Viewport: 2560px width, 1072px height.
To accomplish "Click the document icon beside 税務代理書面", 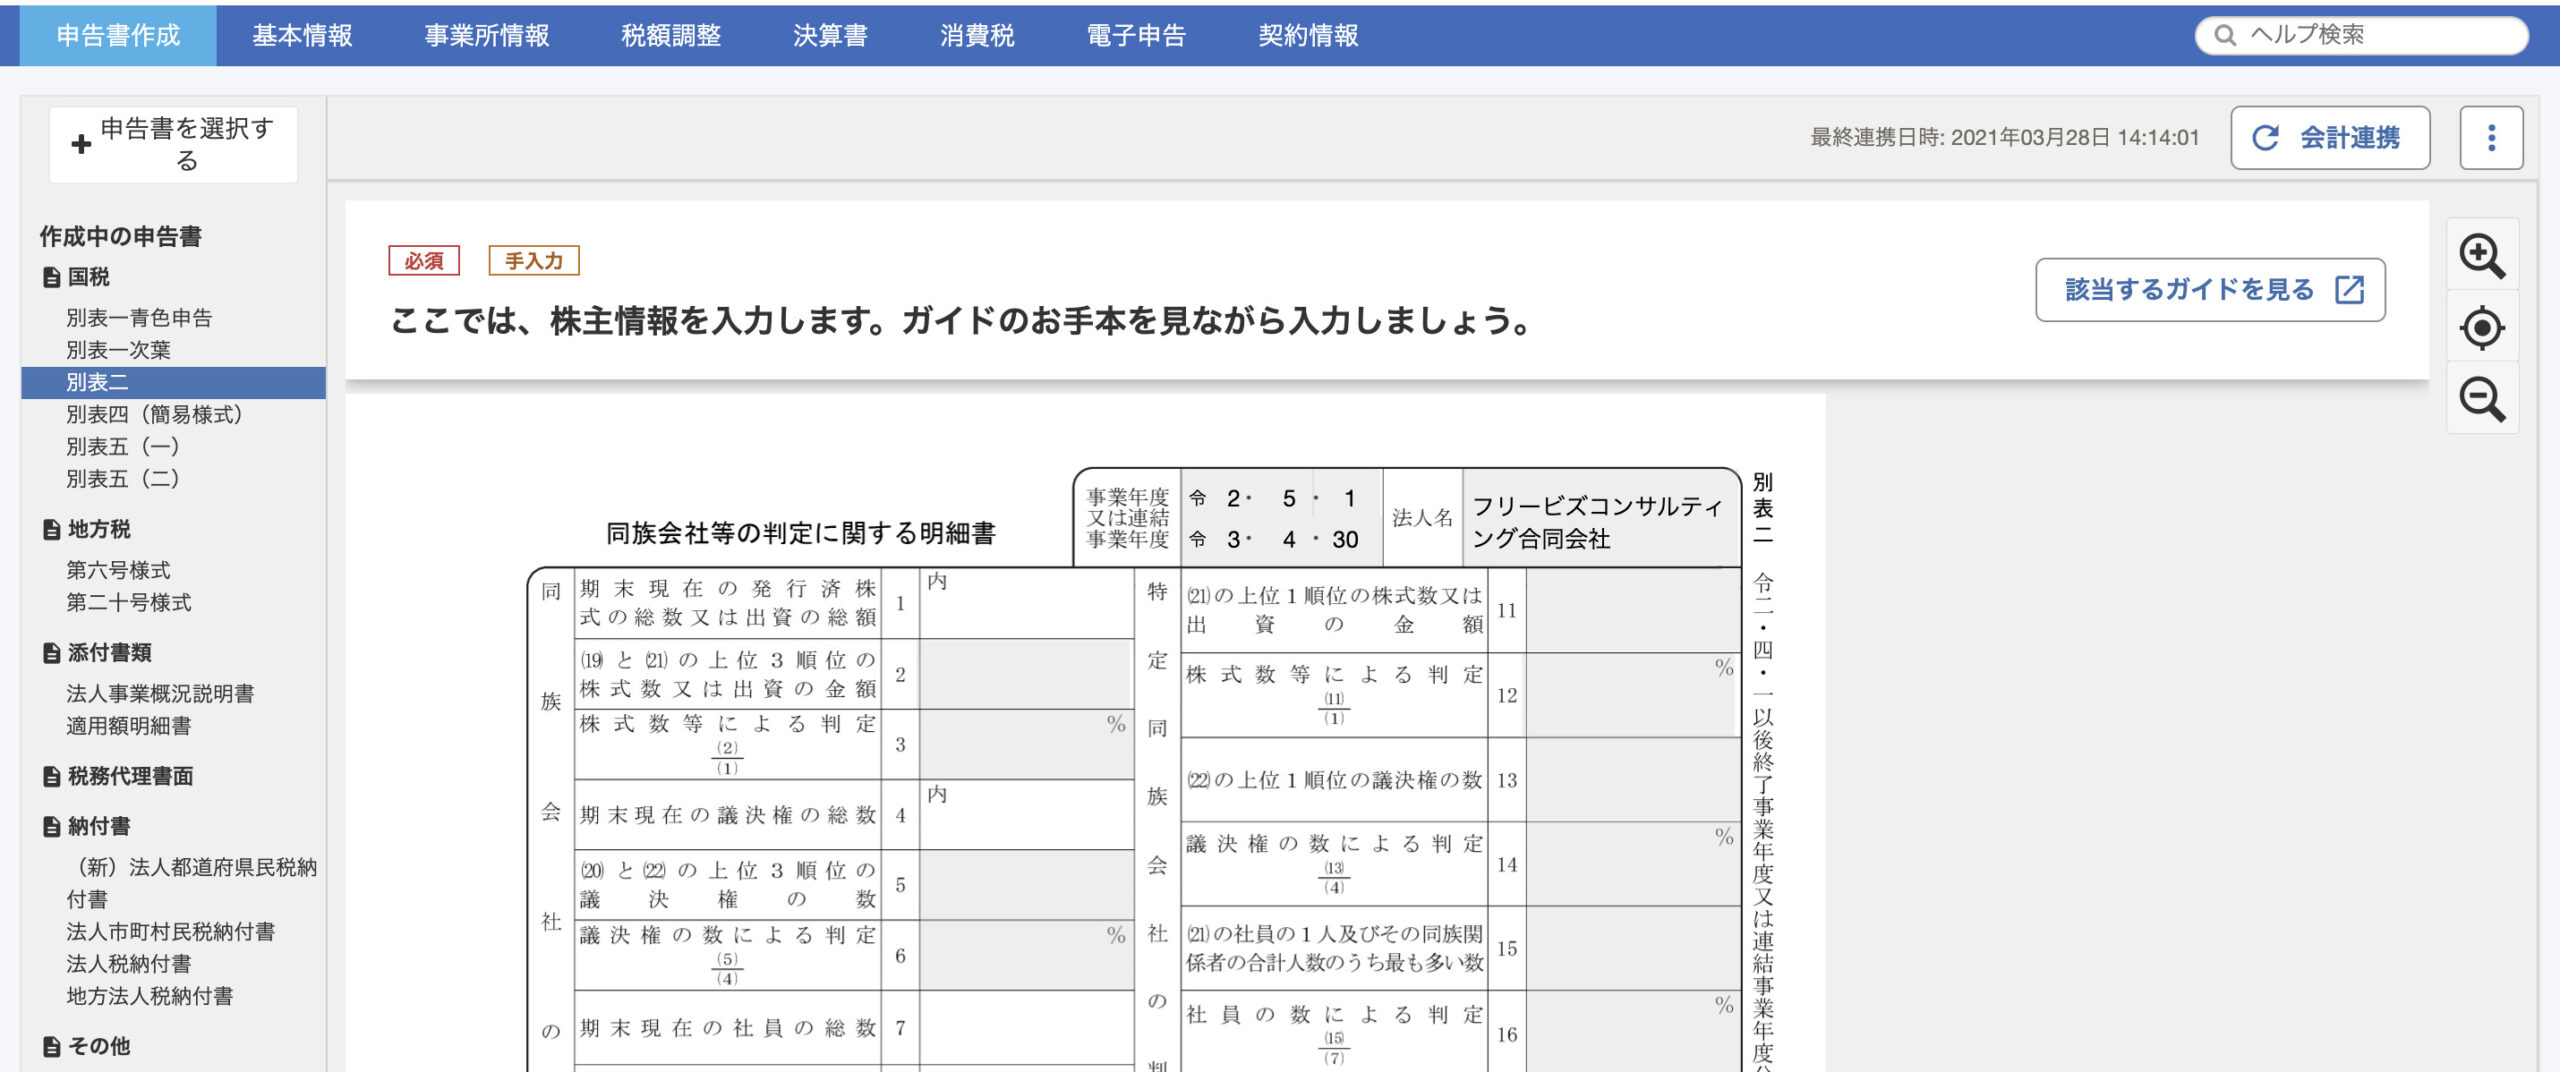I will point(52,776).
